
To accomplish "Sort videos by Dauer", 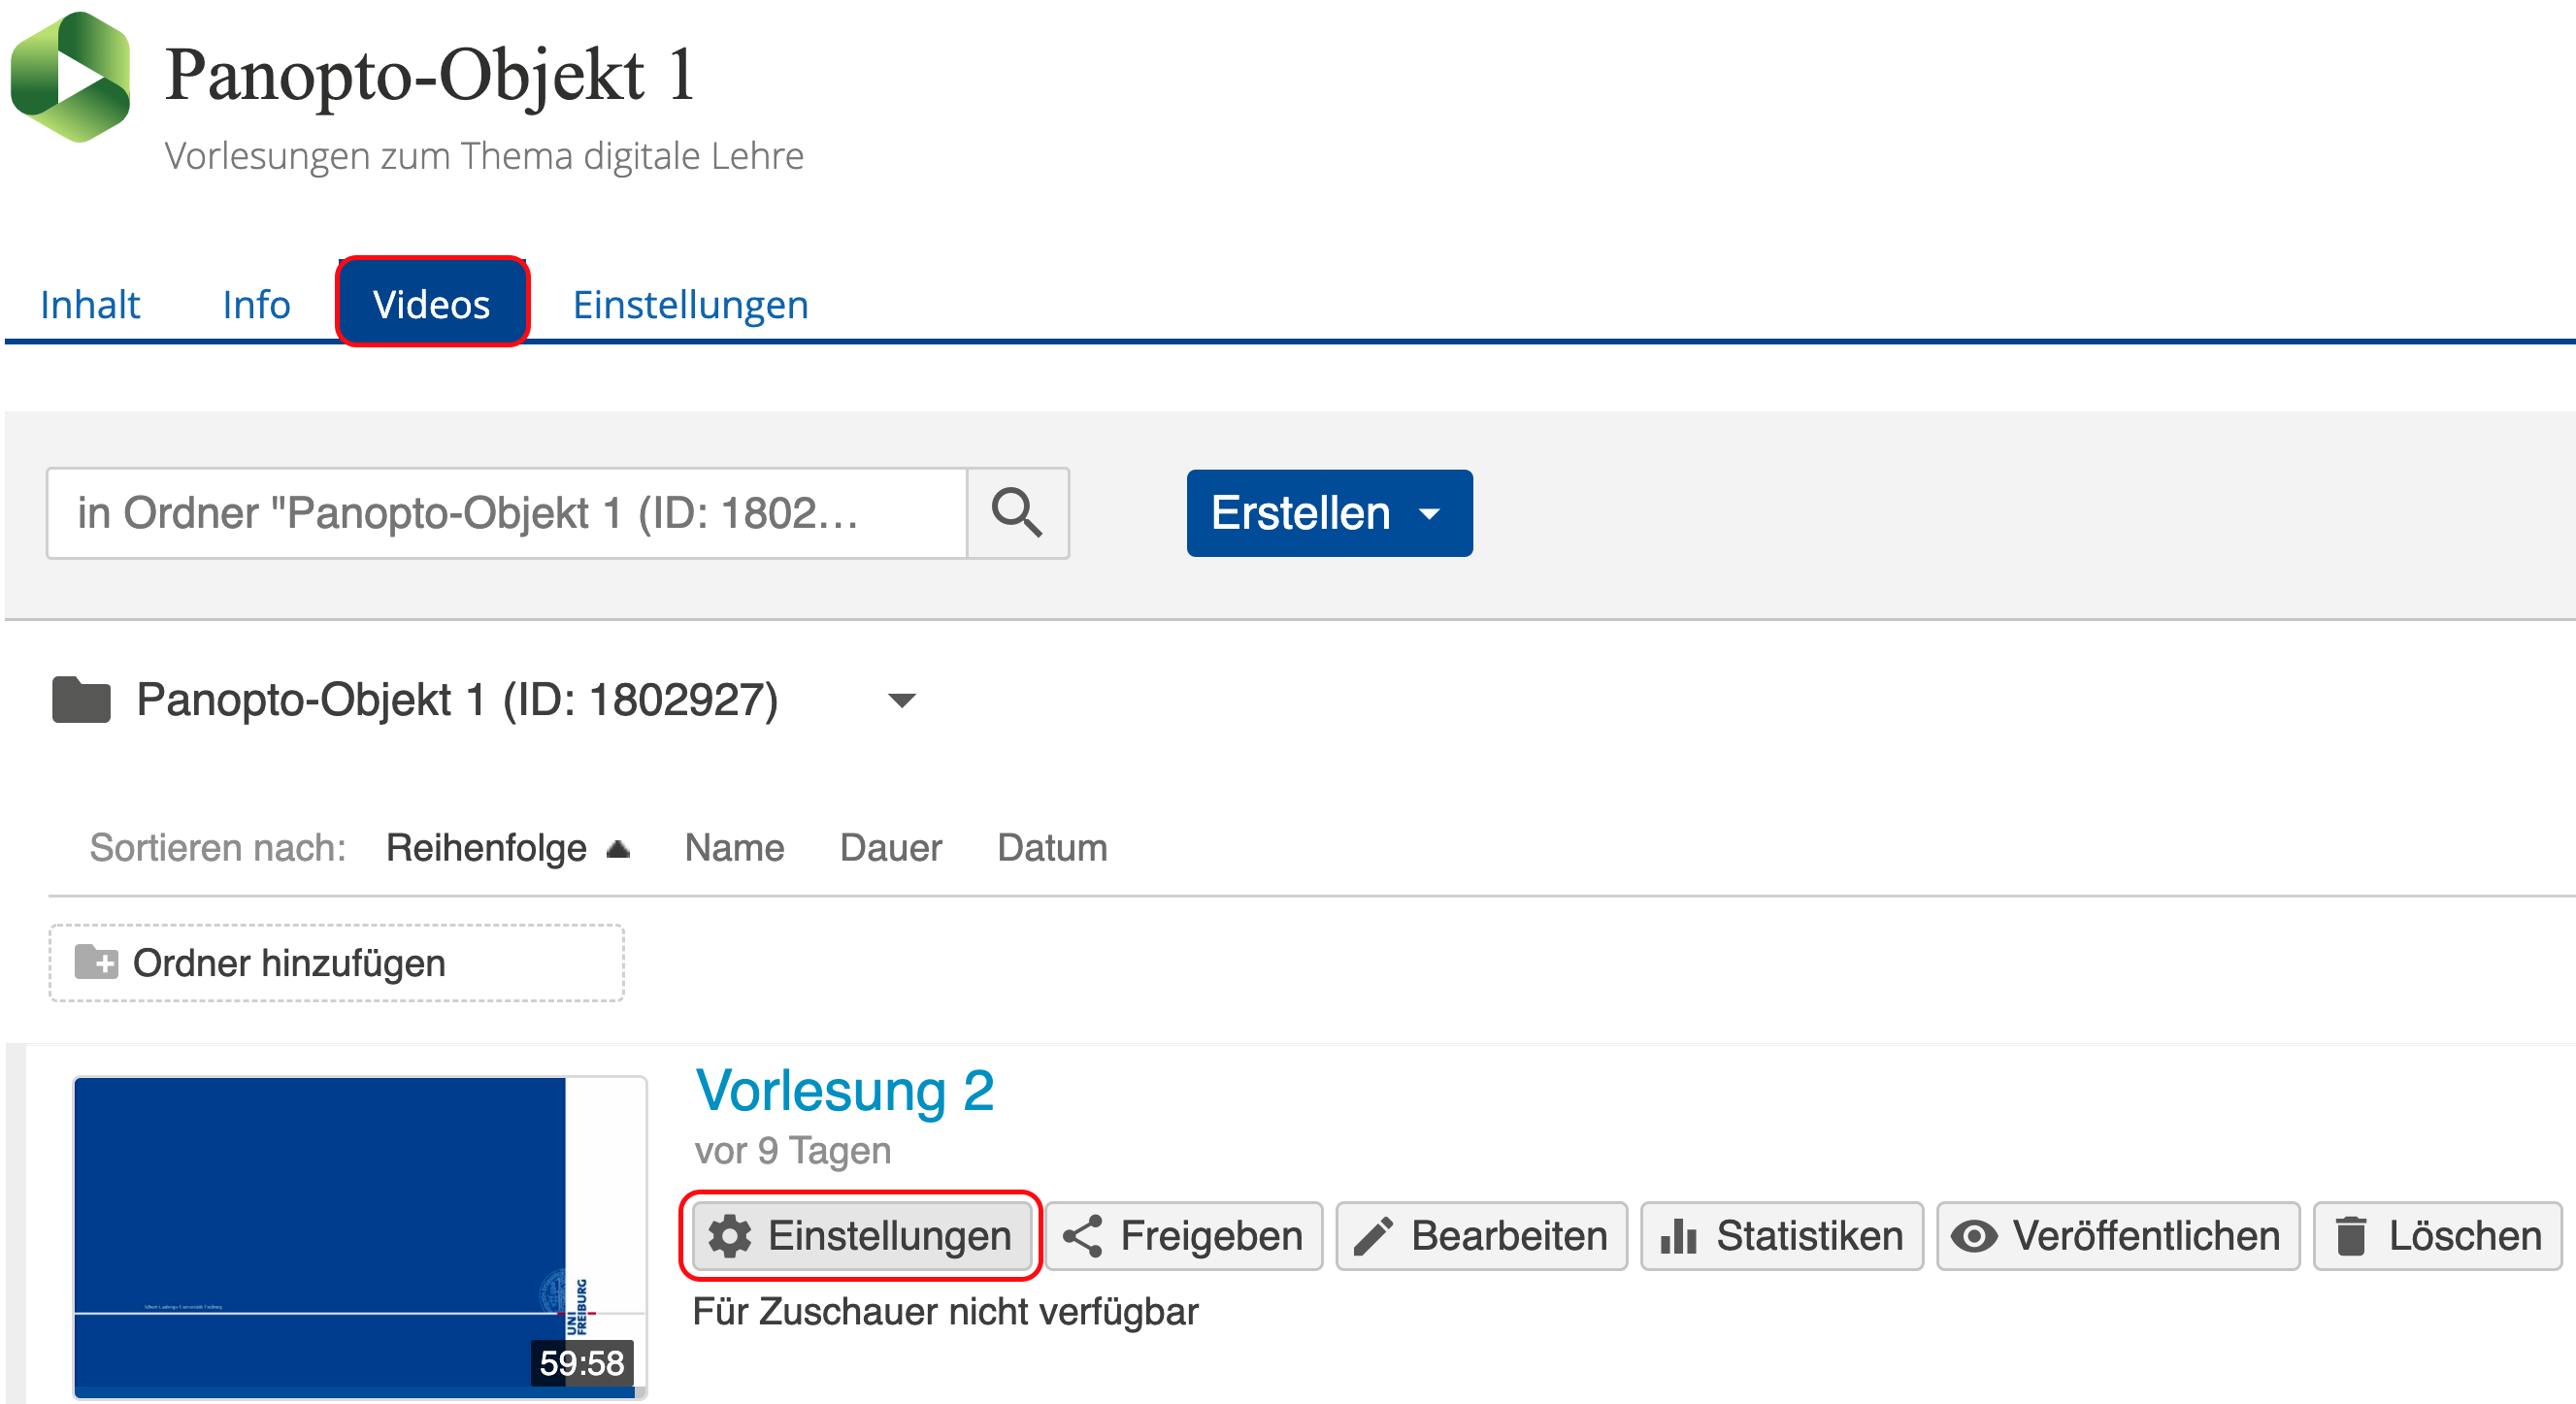I will (x=891, y=848).
